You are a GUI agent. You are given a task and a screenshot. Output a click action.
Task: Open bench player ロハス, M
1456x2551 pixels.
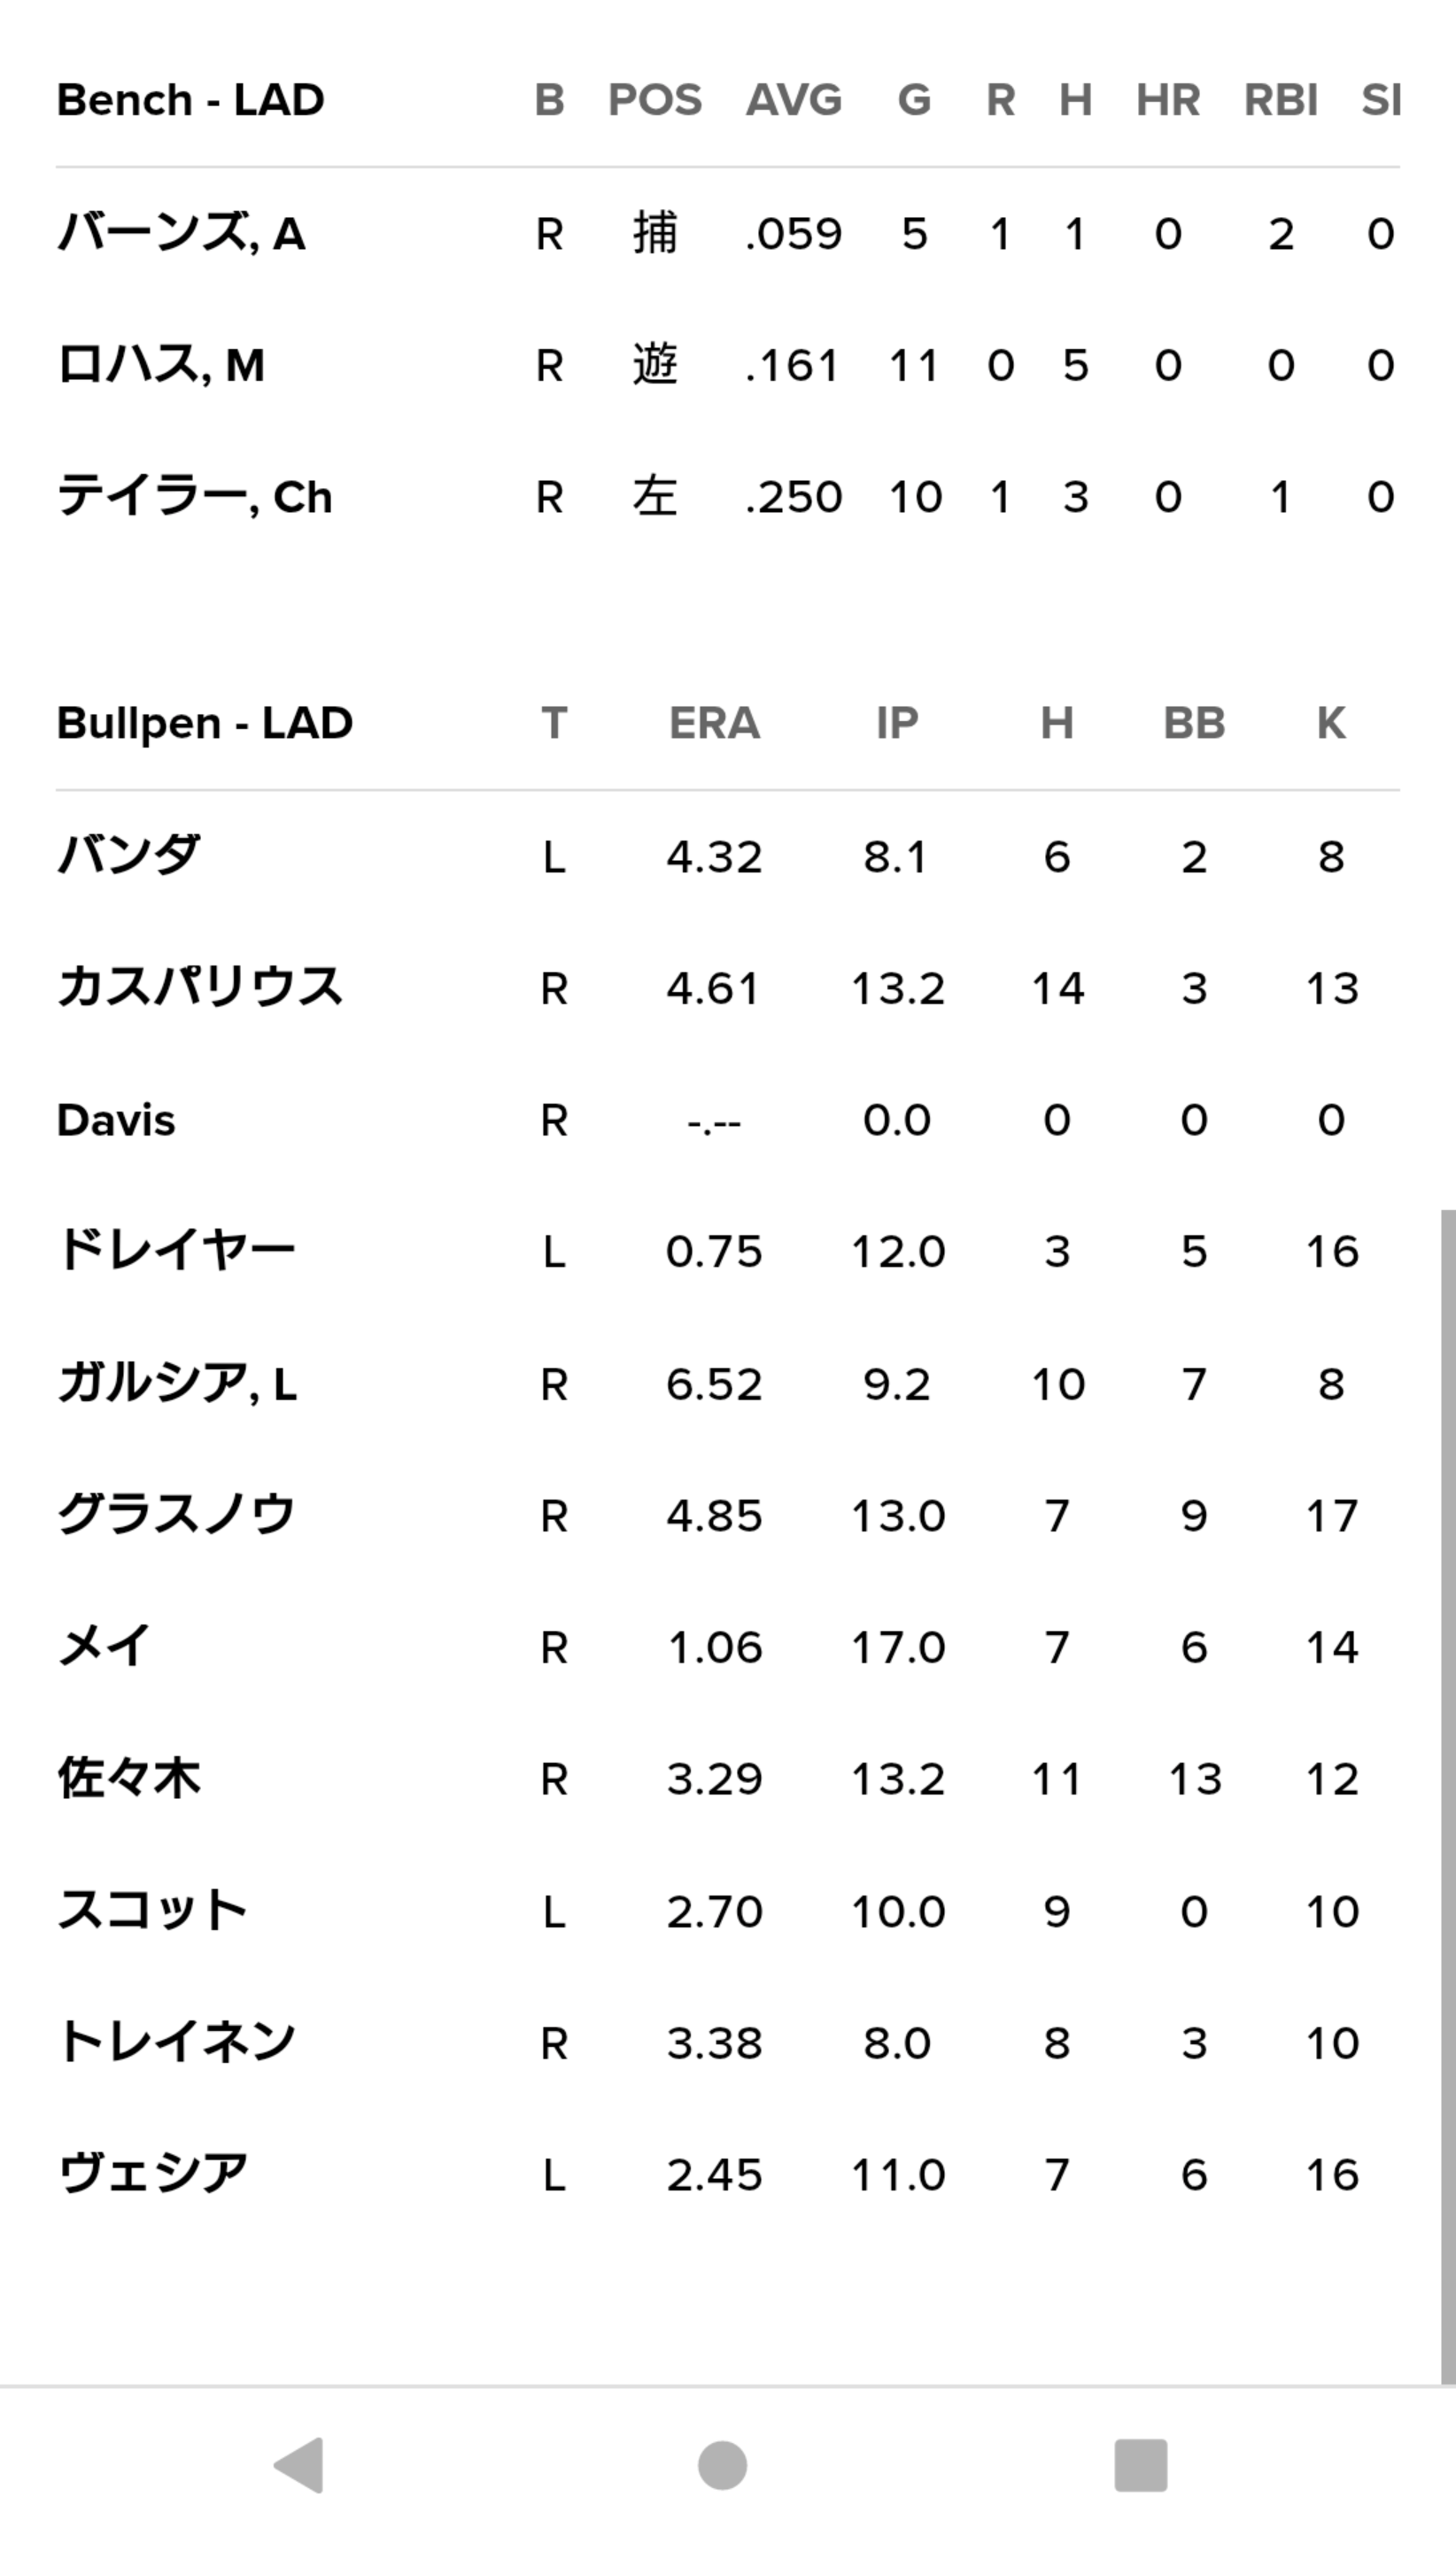(161, 364)
